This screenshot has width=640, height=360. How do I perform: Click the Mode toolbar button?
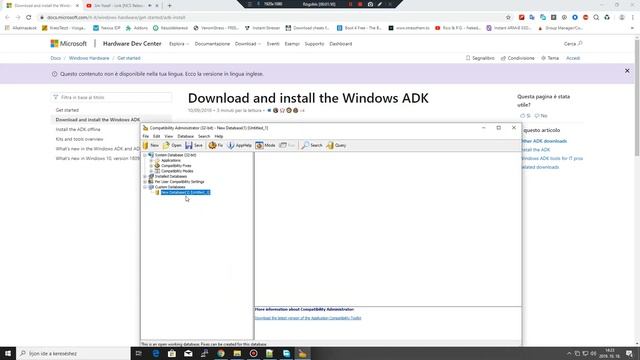click(265, 145)
